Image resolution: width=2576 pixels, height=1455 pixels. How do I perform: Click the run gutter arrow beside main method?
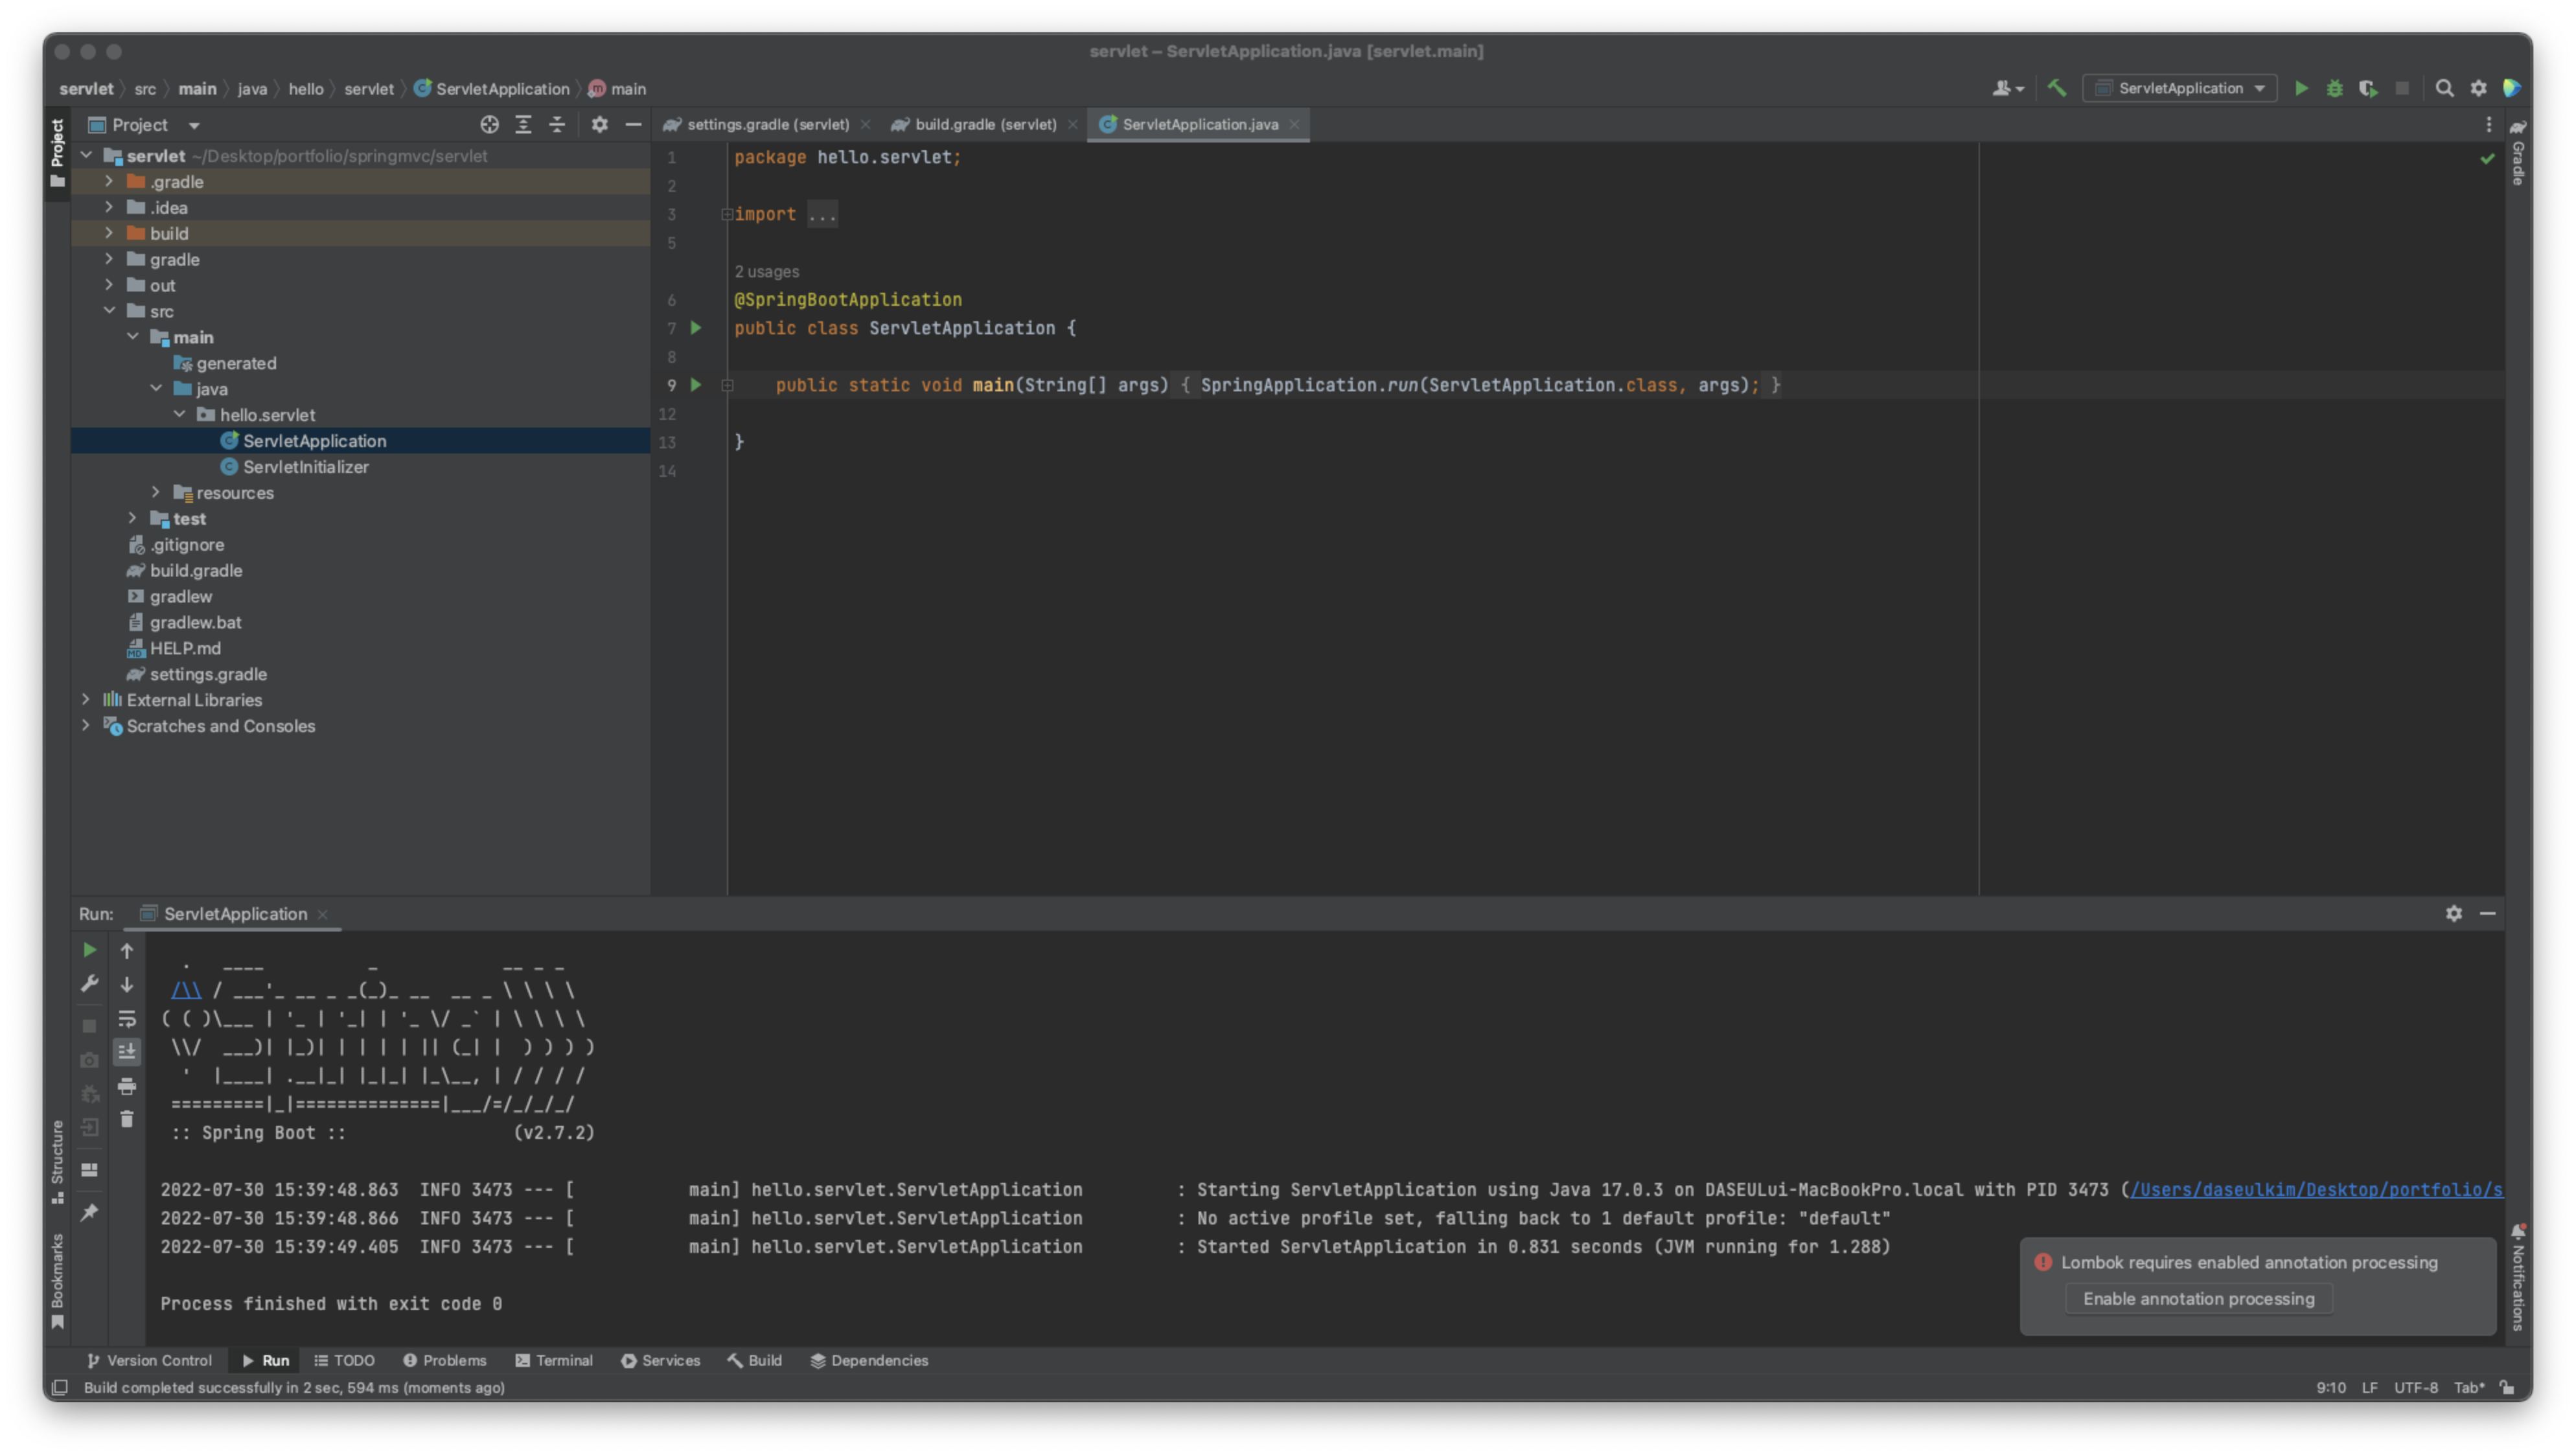696,385
